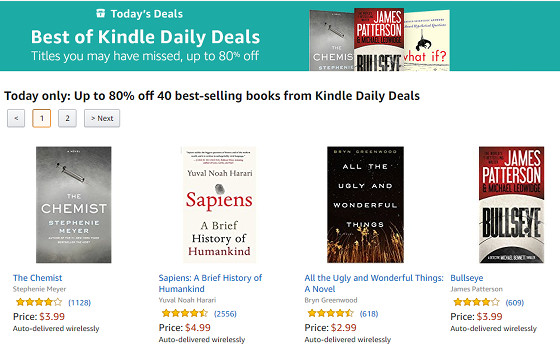Screen dimensions: 560x362
Task: Go to page 2 of deals
Action: point(68,118)
